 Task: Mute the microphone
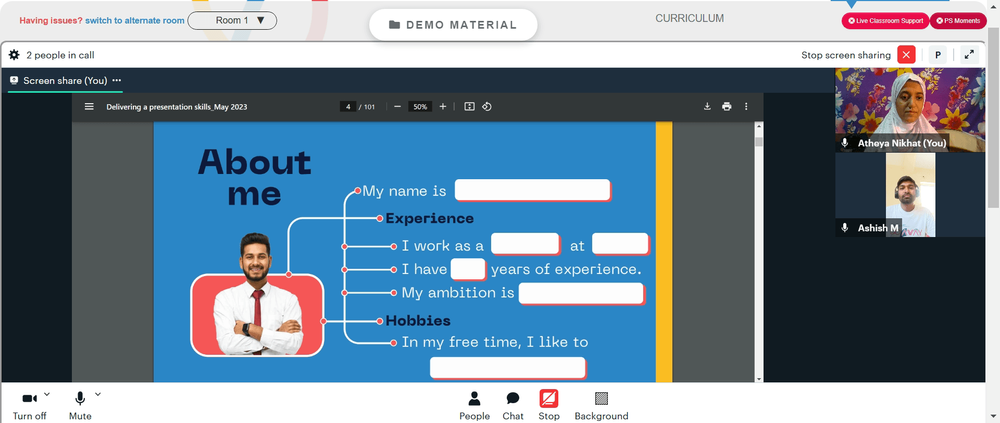80,406
